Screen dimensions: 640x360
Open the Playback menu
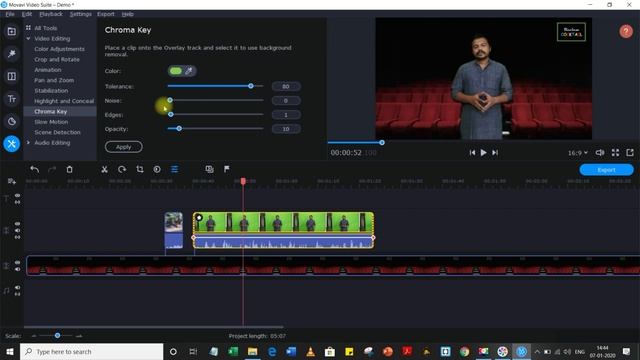coord(51,14)
